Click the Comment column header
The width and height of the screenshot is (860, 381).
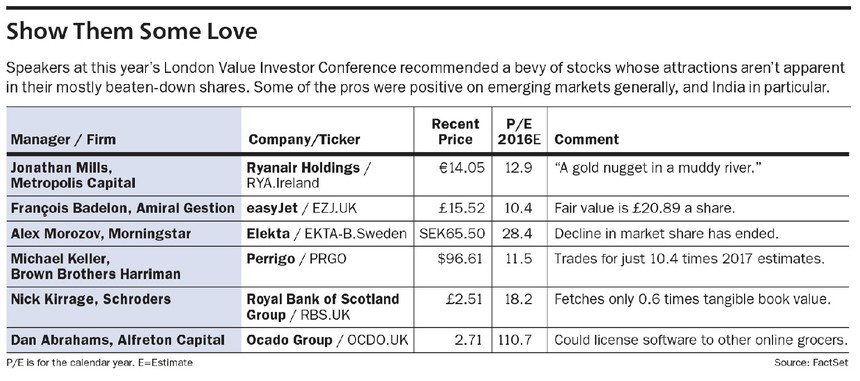click(586, 139)
